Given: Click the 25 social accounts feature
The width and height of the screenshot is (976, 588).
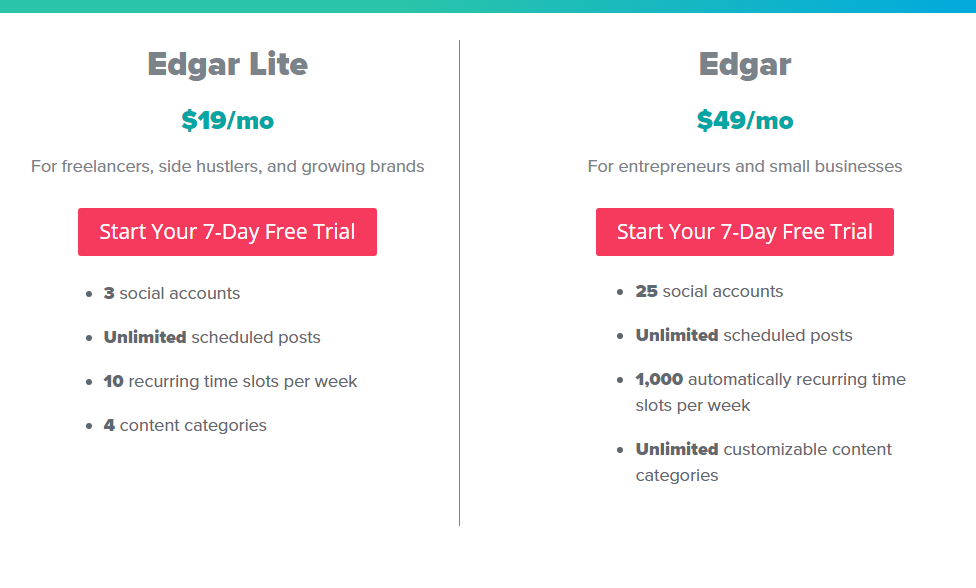Looking at the screenshot, I should (x=709, y=291).
